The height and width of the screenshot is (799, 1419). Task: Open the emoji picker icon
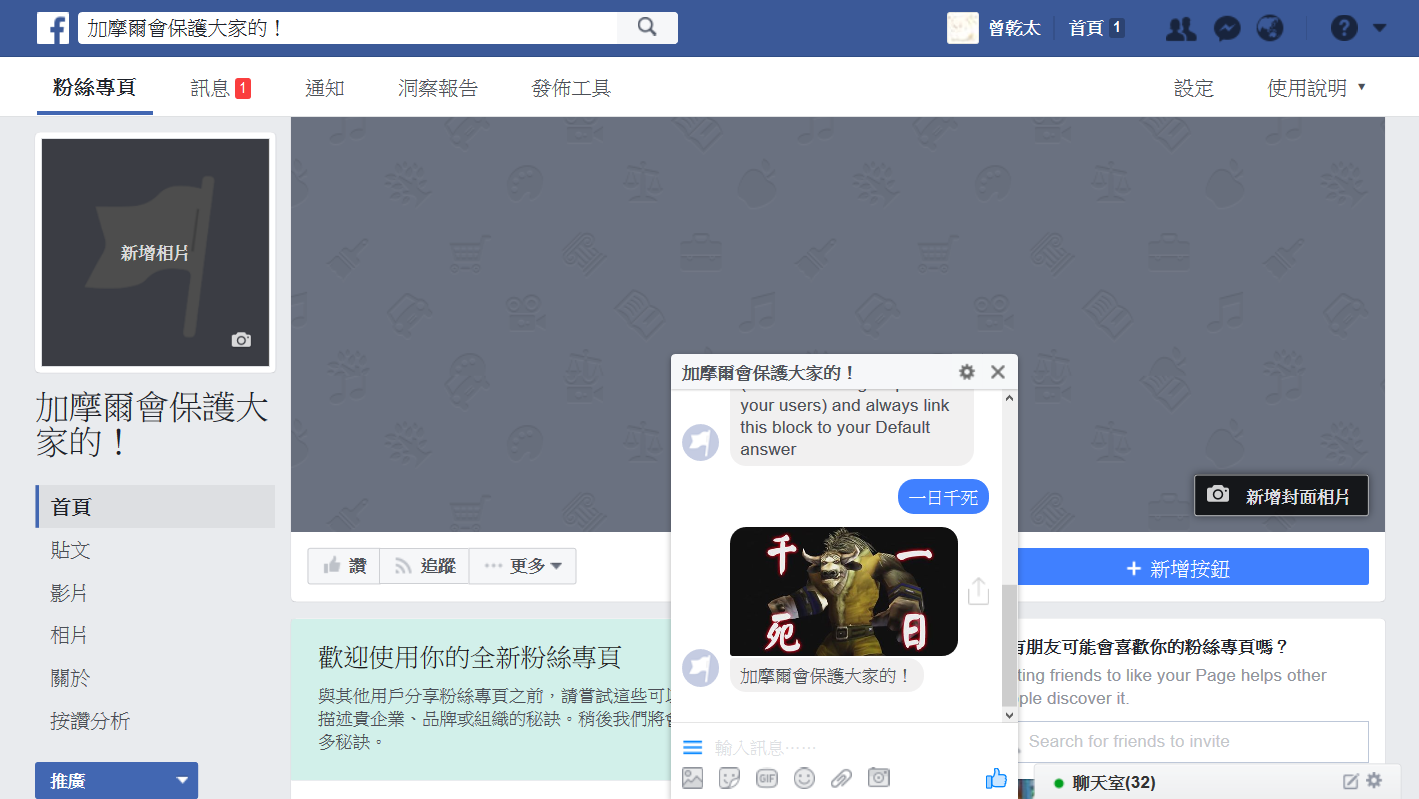804,778
